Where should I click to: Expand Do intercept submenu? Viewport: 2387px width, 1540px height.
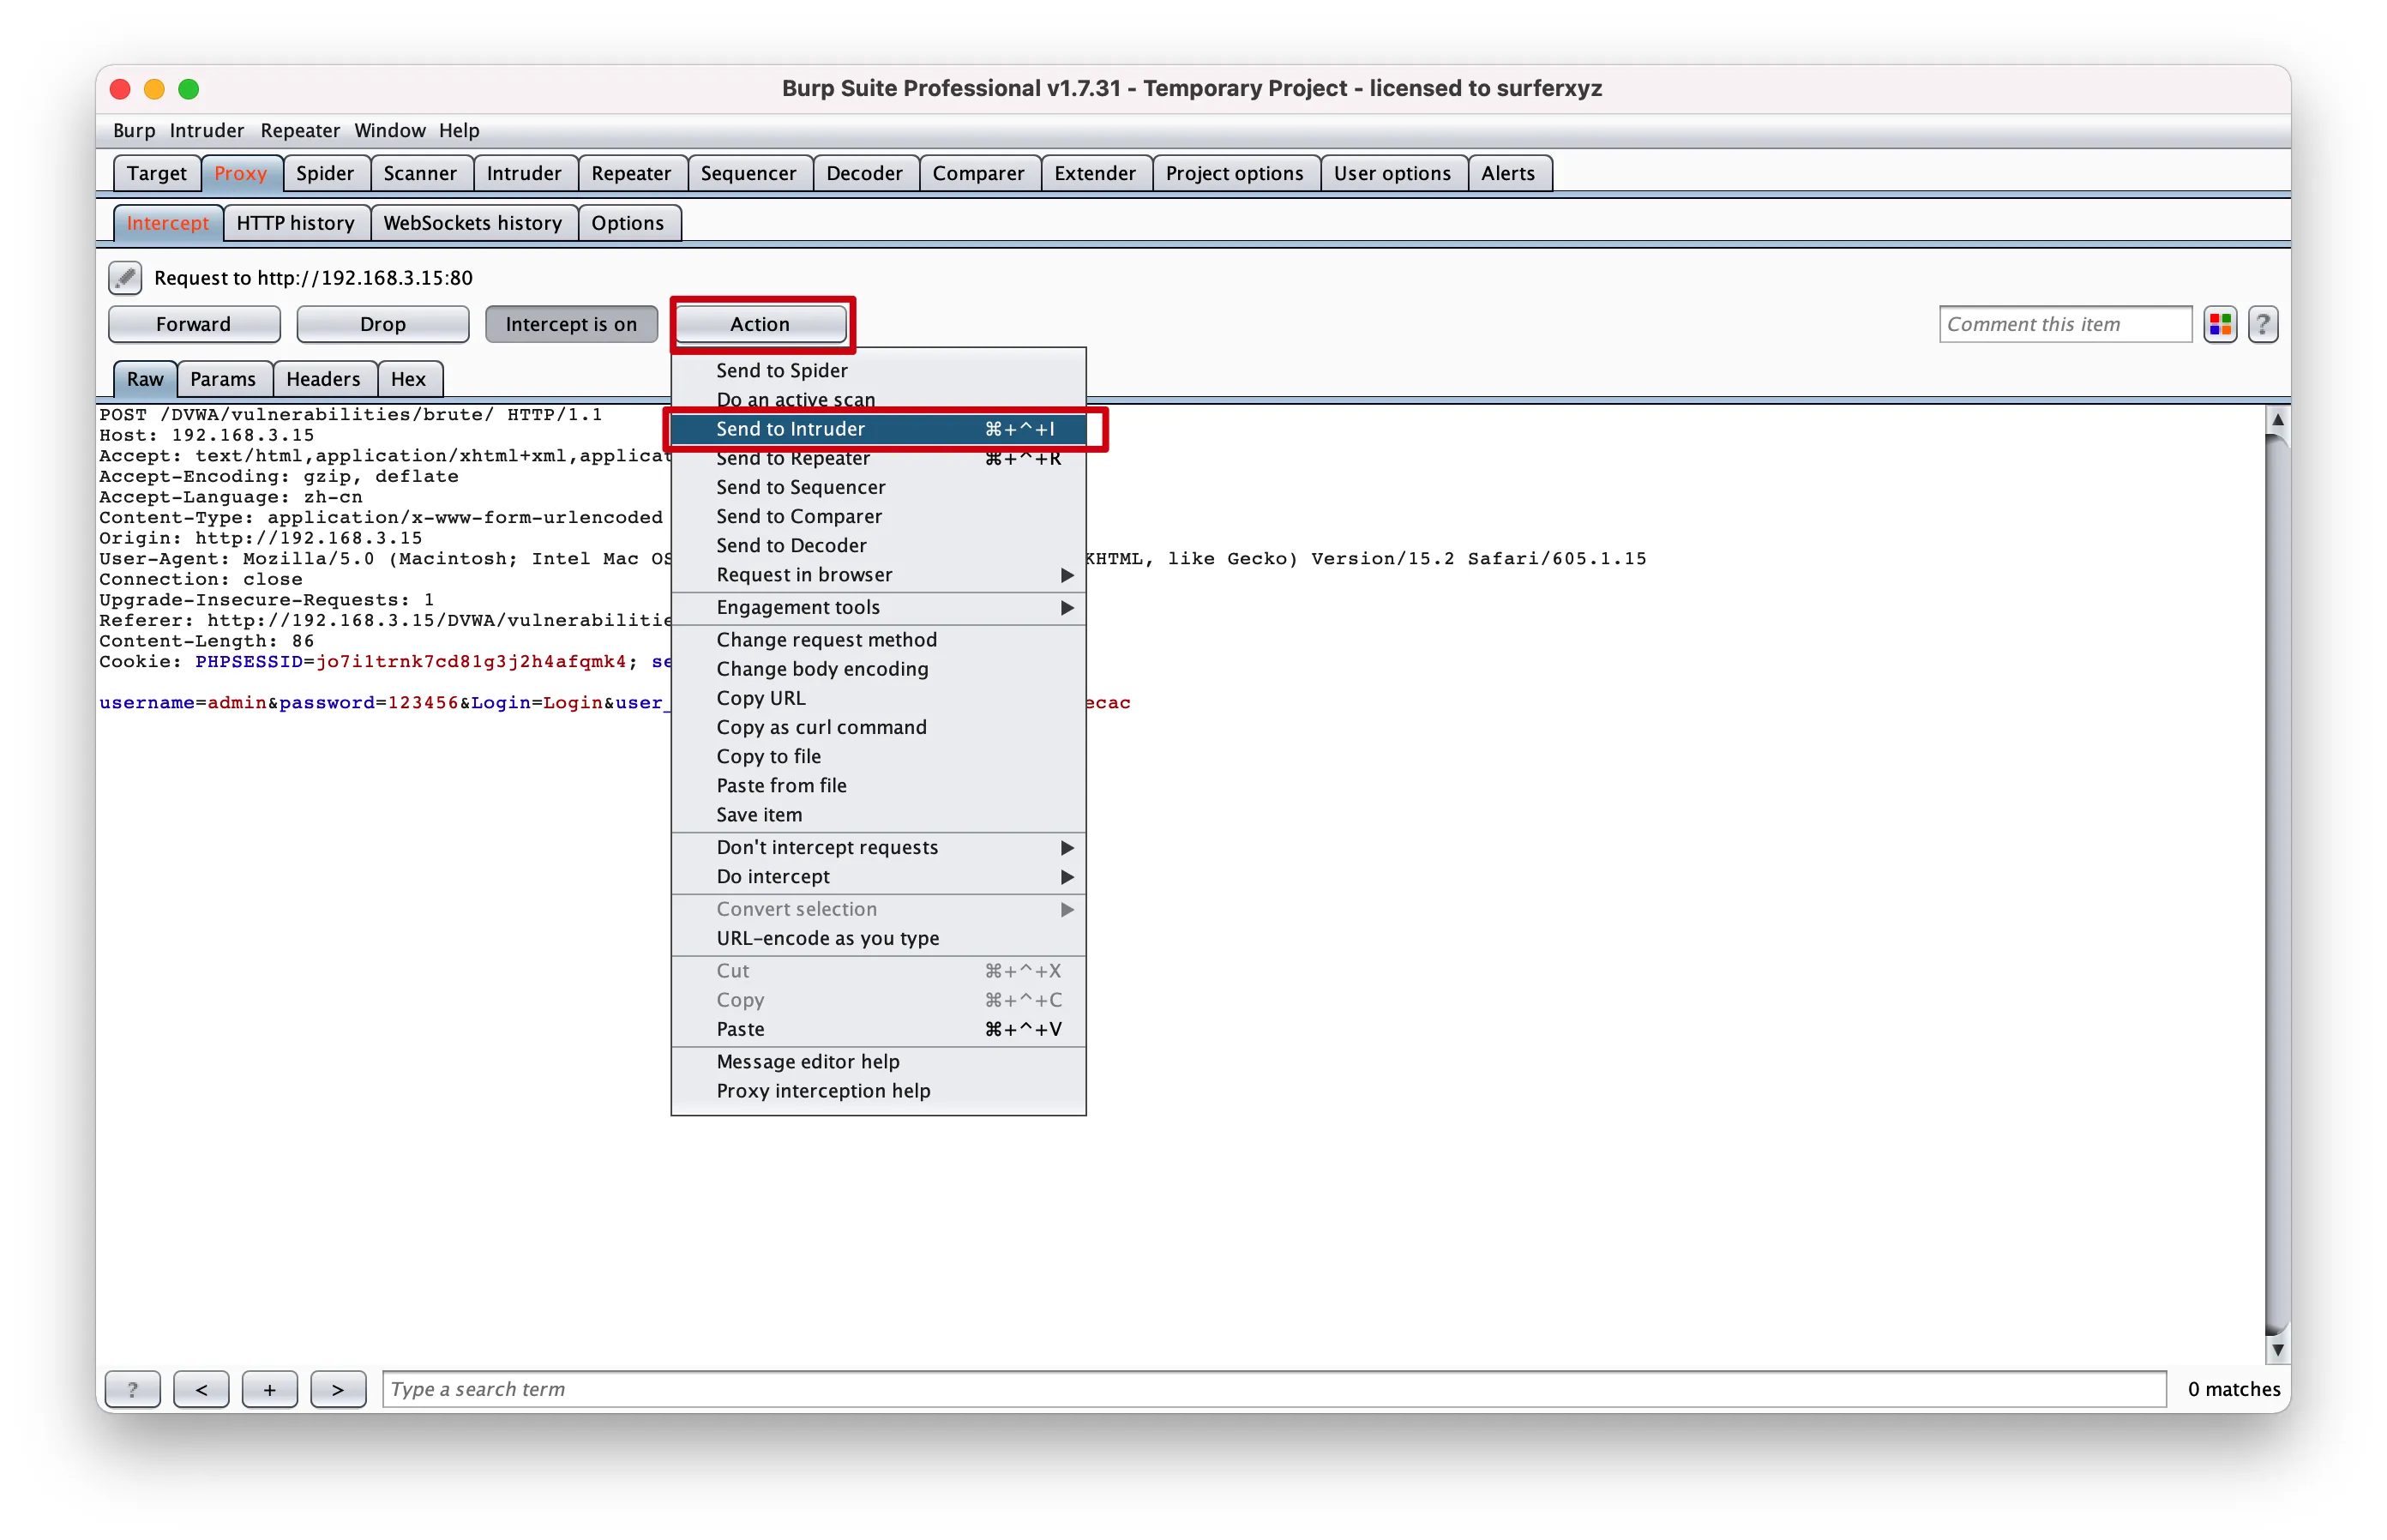(878, 877)
